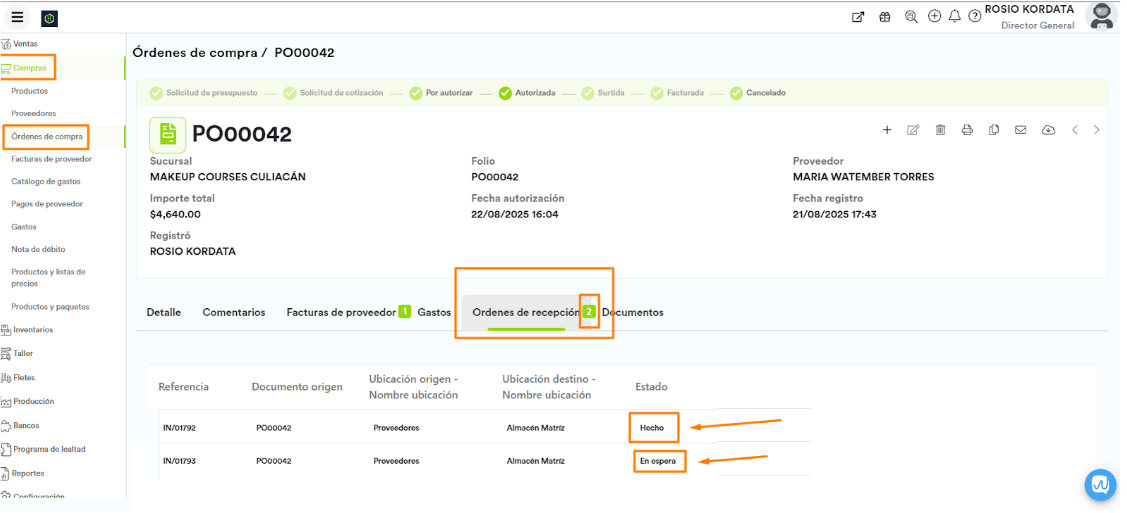Open the notifications bell

(x=955, y=16)
